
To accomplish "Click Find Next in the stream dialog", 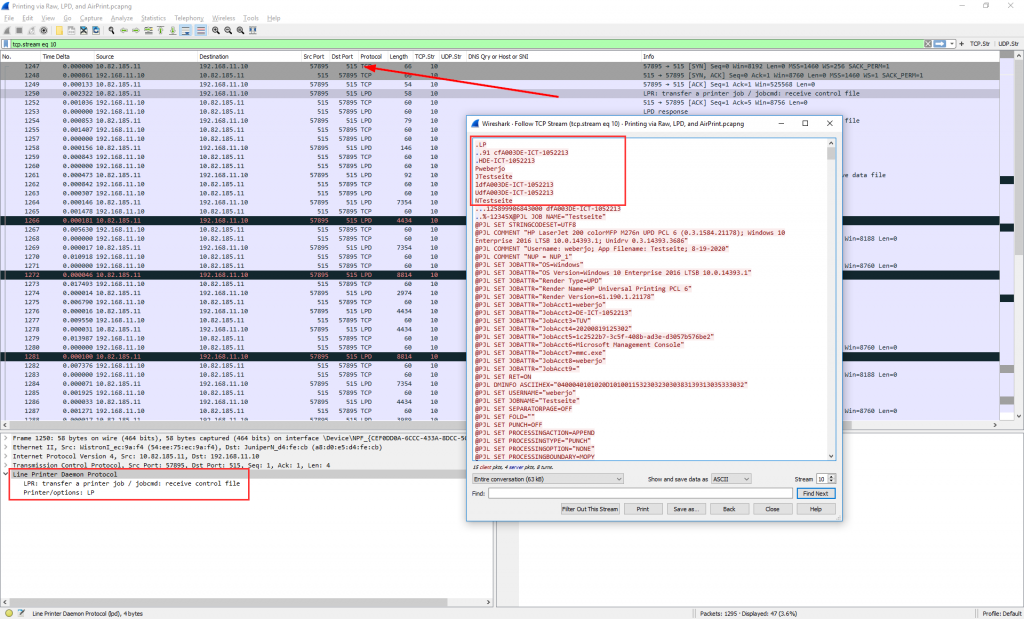I will tap(816, 494).
